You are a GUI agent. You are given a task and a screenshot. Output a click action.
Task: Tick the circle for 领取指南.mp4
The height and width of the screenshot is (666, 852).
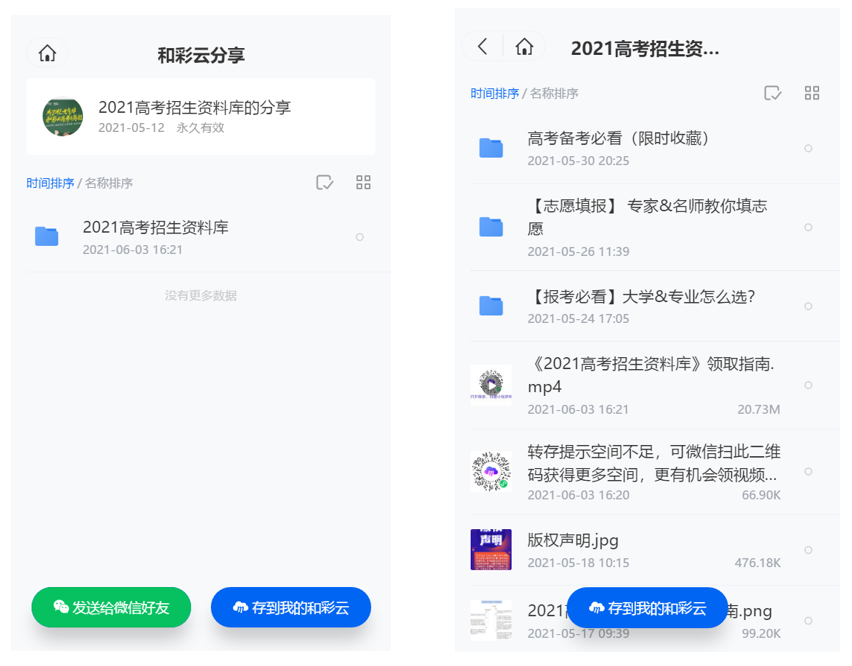coord(808,385)
